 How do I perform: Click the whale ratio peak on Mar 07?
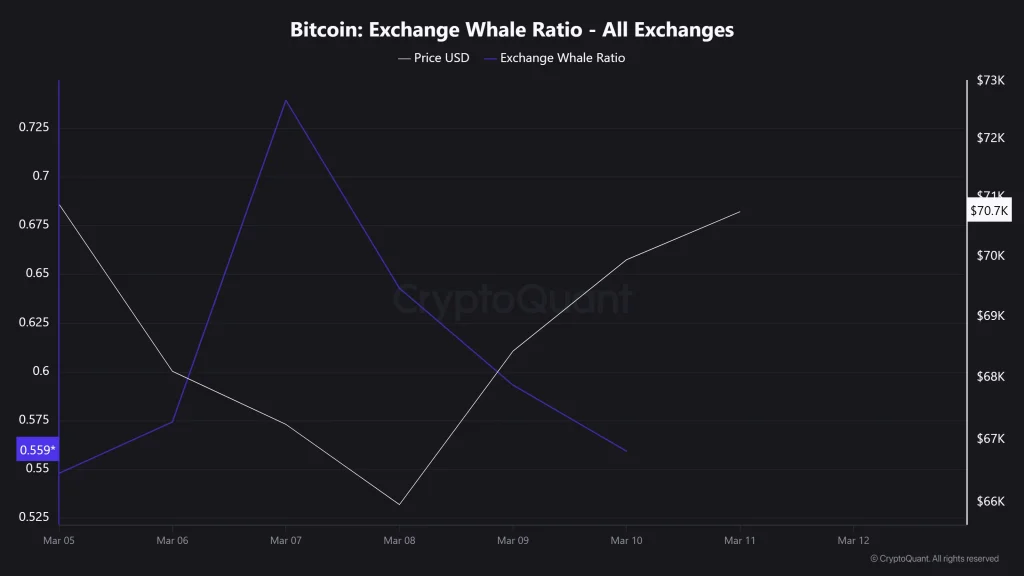pyautogui.click(x=286, y=100)
